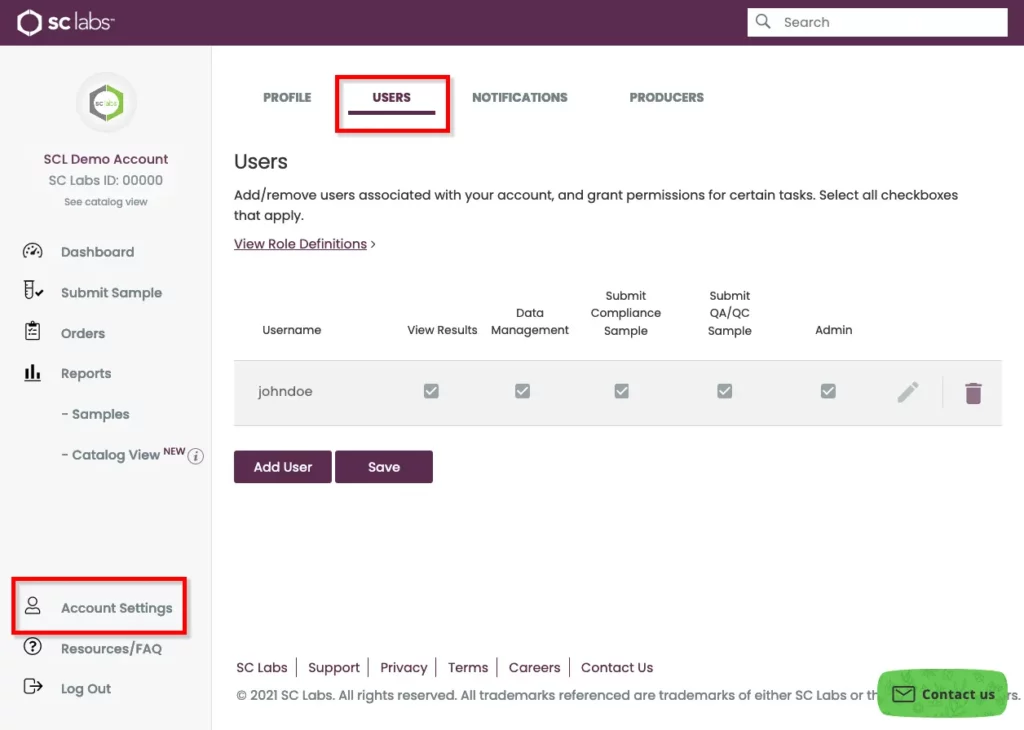
Task: Expand View Role Definitions
Action: coord(303,244)
